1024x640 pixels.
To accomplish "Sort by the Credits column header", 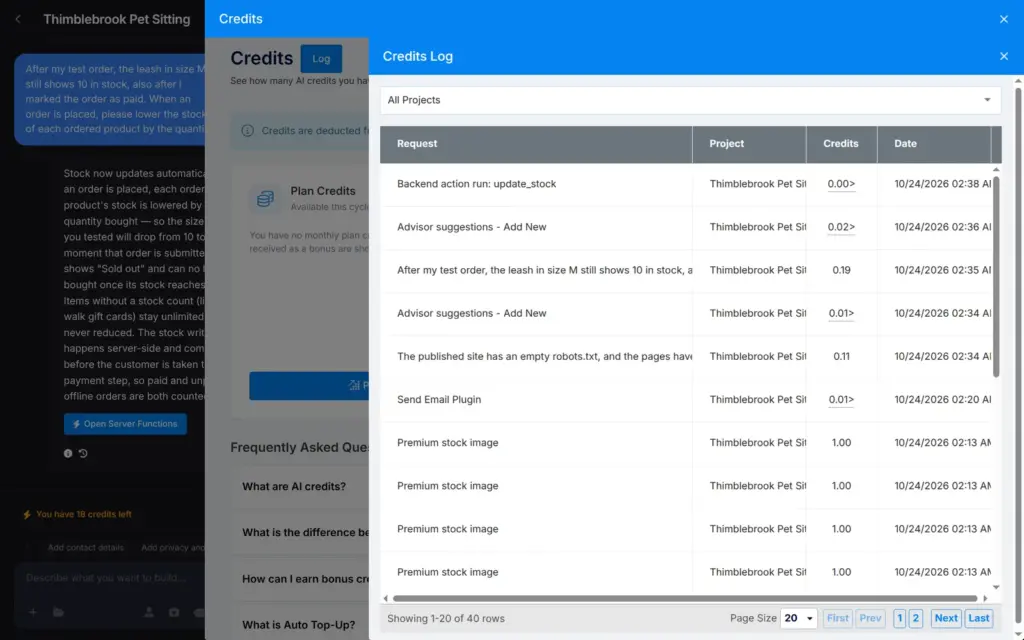I will point(842,144).
